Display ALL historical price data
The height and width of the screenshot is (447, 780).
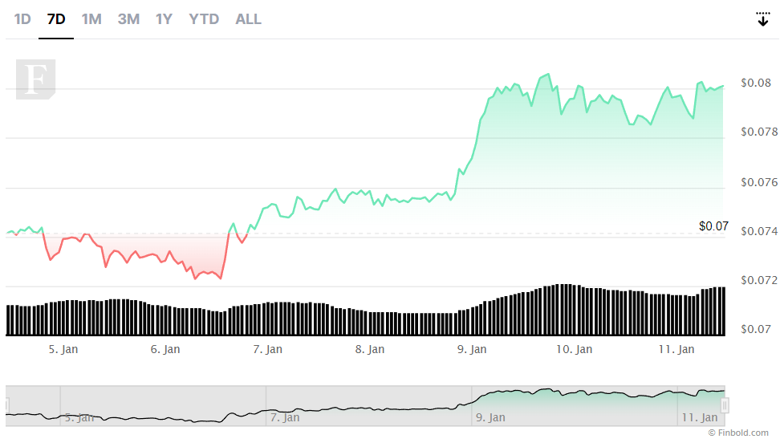248,19
